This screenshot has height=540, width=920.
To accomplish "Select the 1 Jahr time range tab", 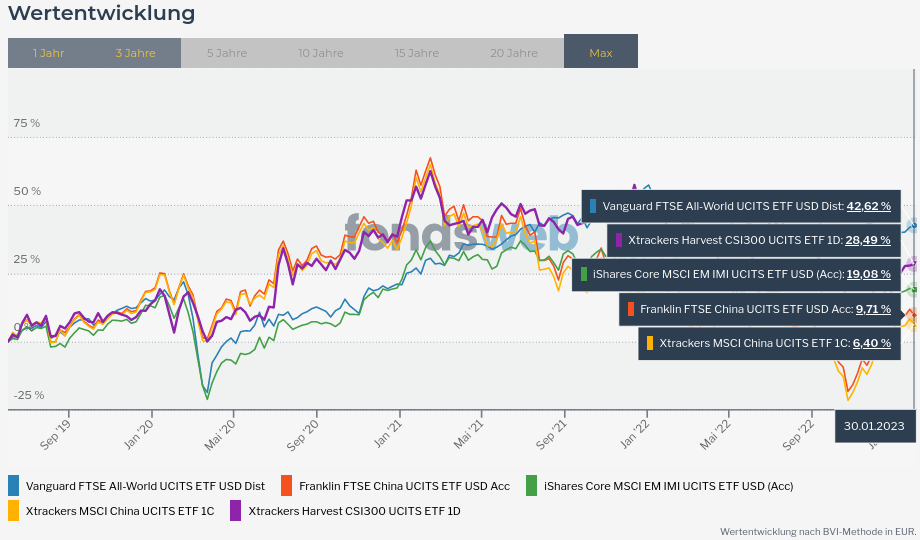I will pyautogui.click(x=48, y=53).
